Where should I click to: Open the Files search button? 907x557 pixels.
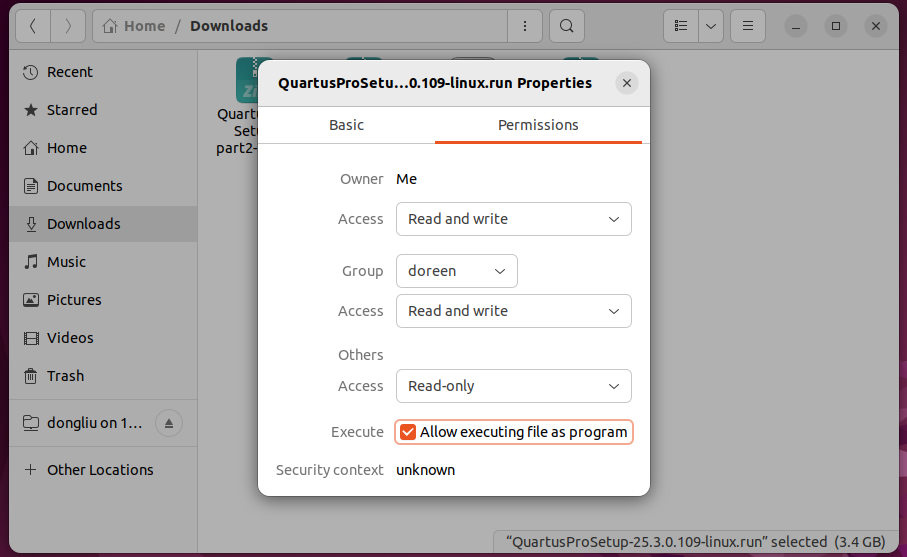(567, 26)
